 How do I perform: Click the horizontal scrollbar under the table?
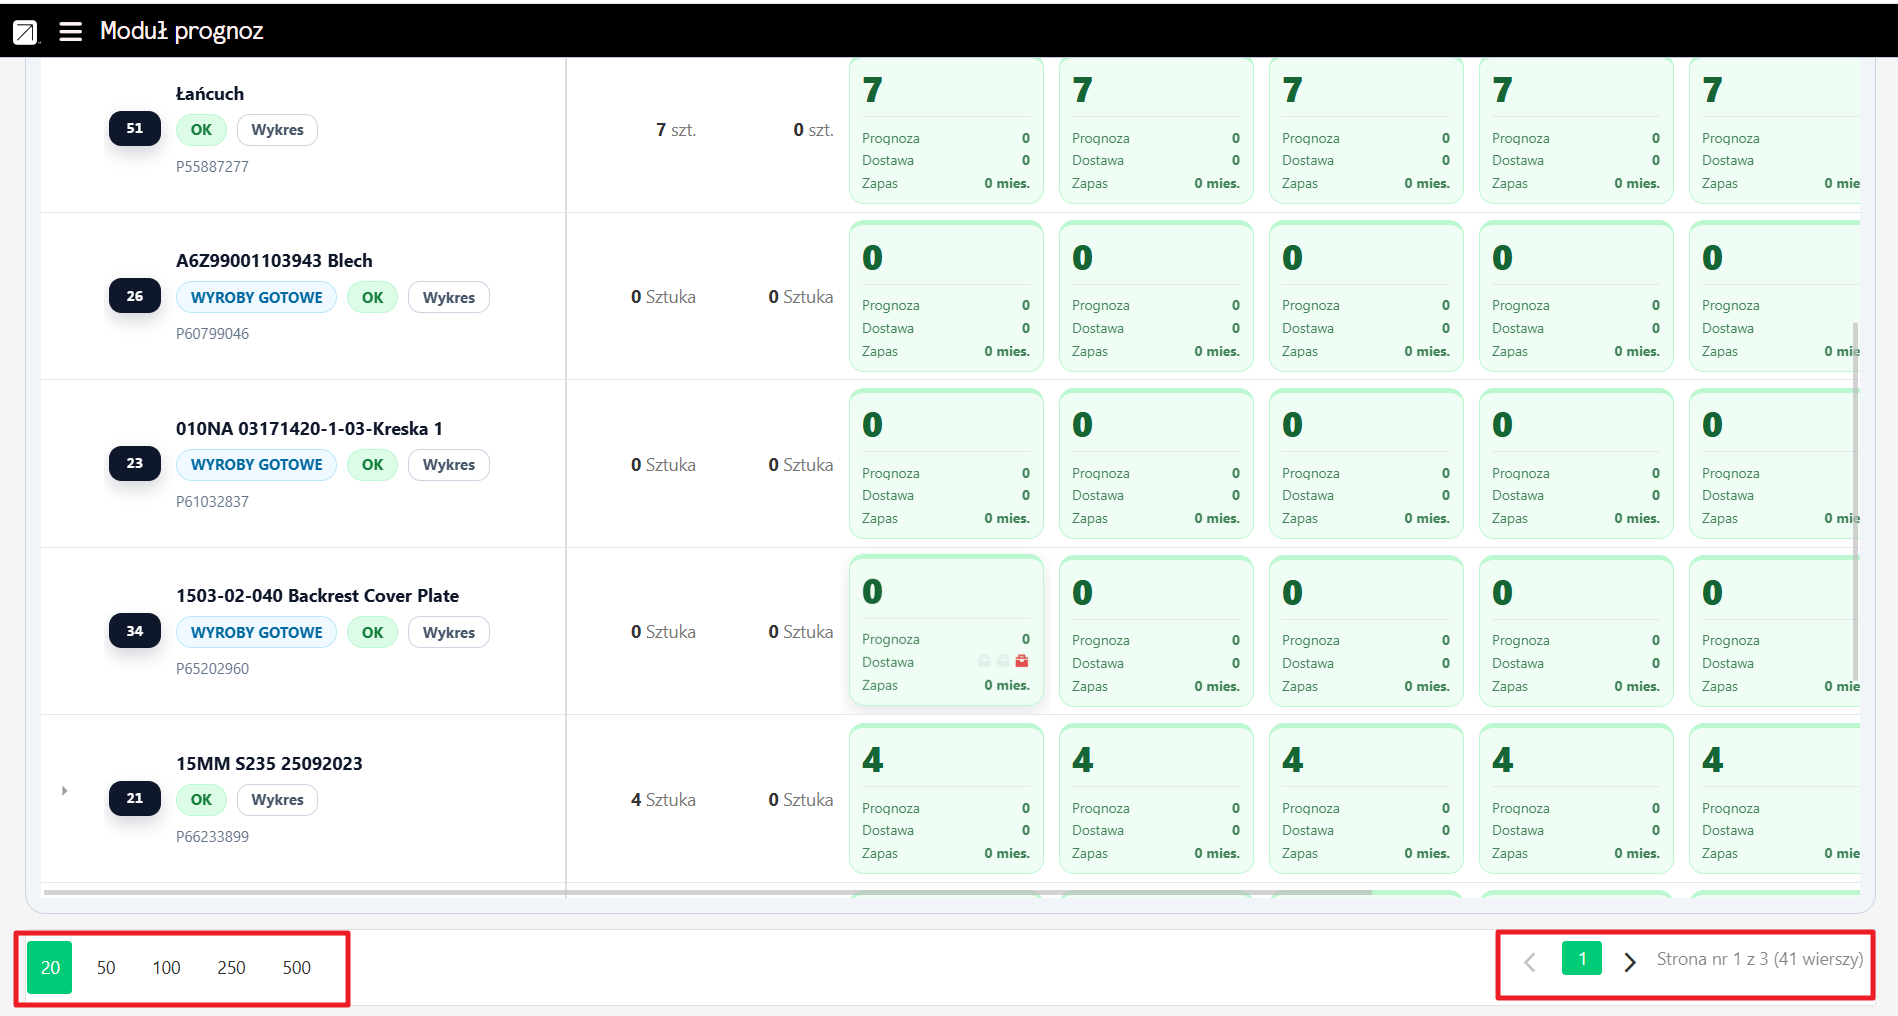pyautogui.click(x=708, y=892)
